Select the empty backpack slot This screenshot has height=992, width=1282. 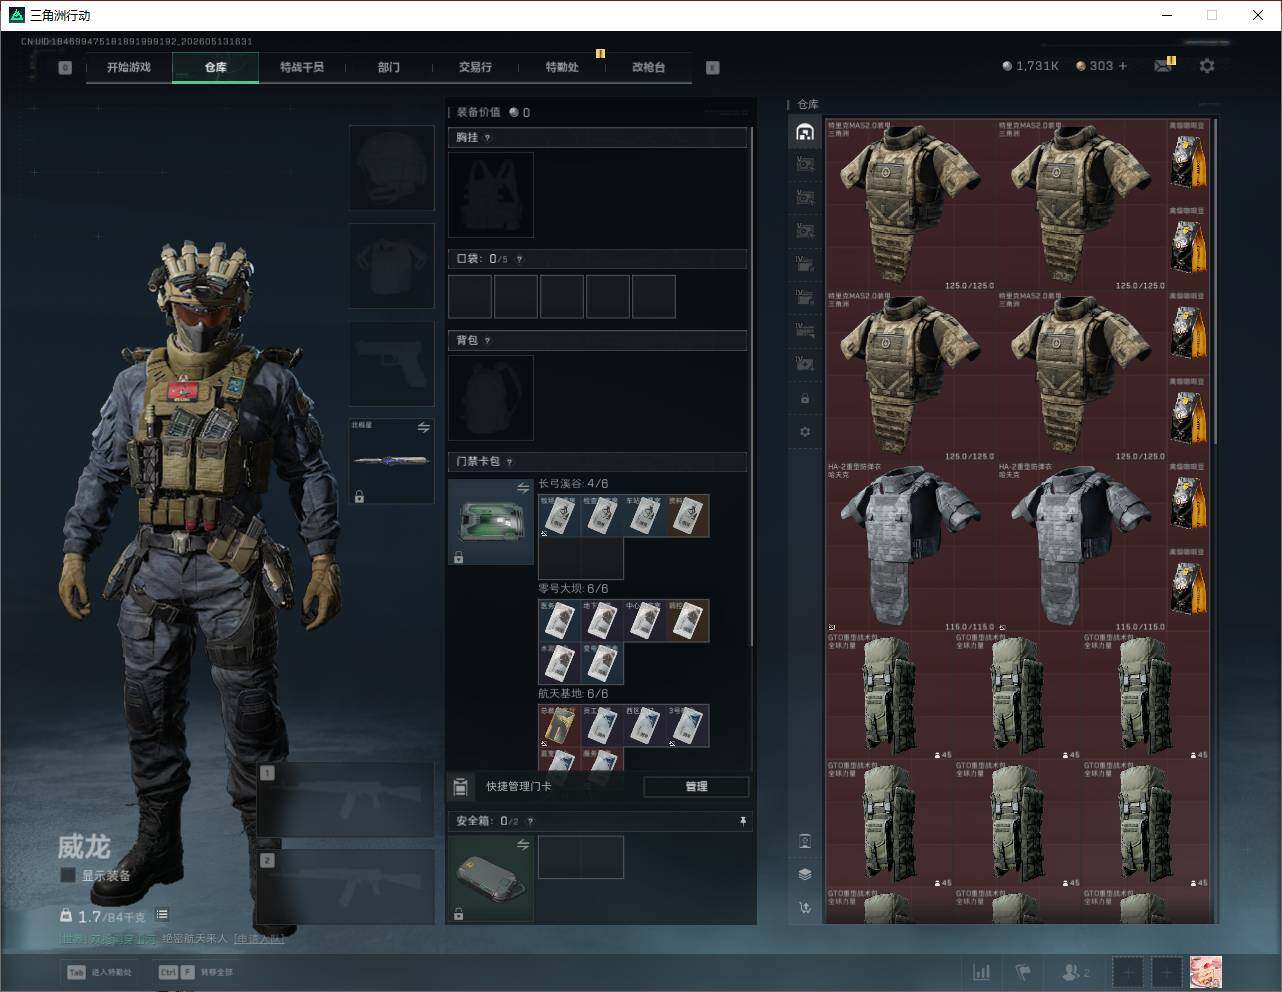pyautogui.click(x=491, y=398)
